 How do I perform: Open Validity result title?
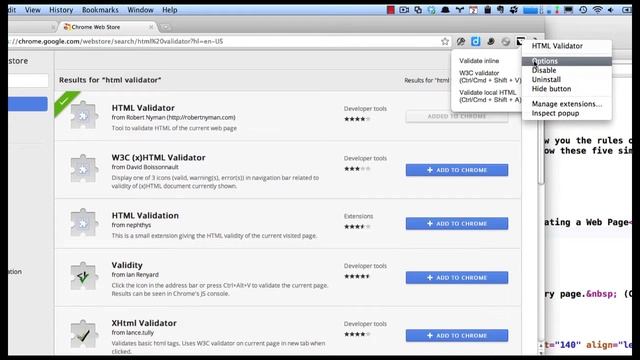(127, 265)
